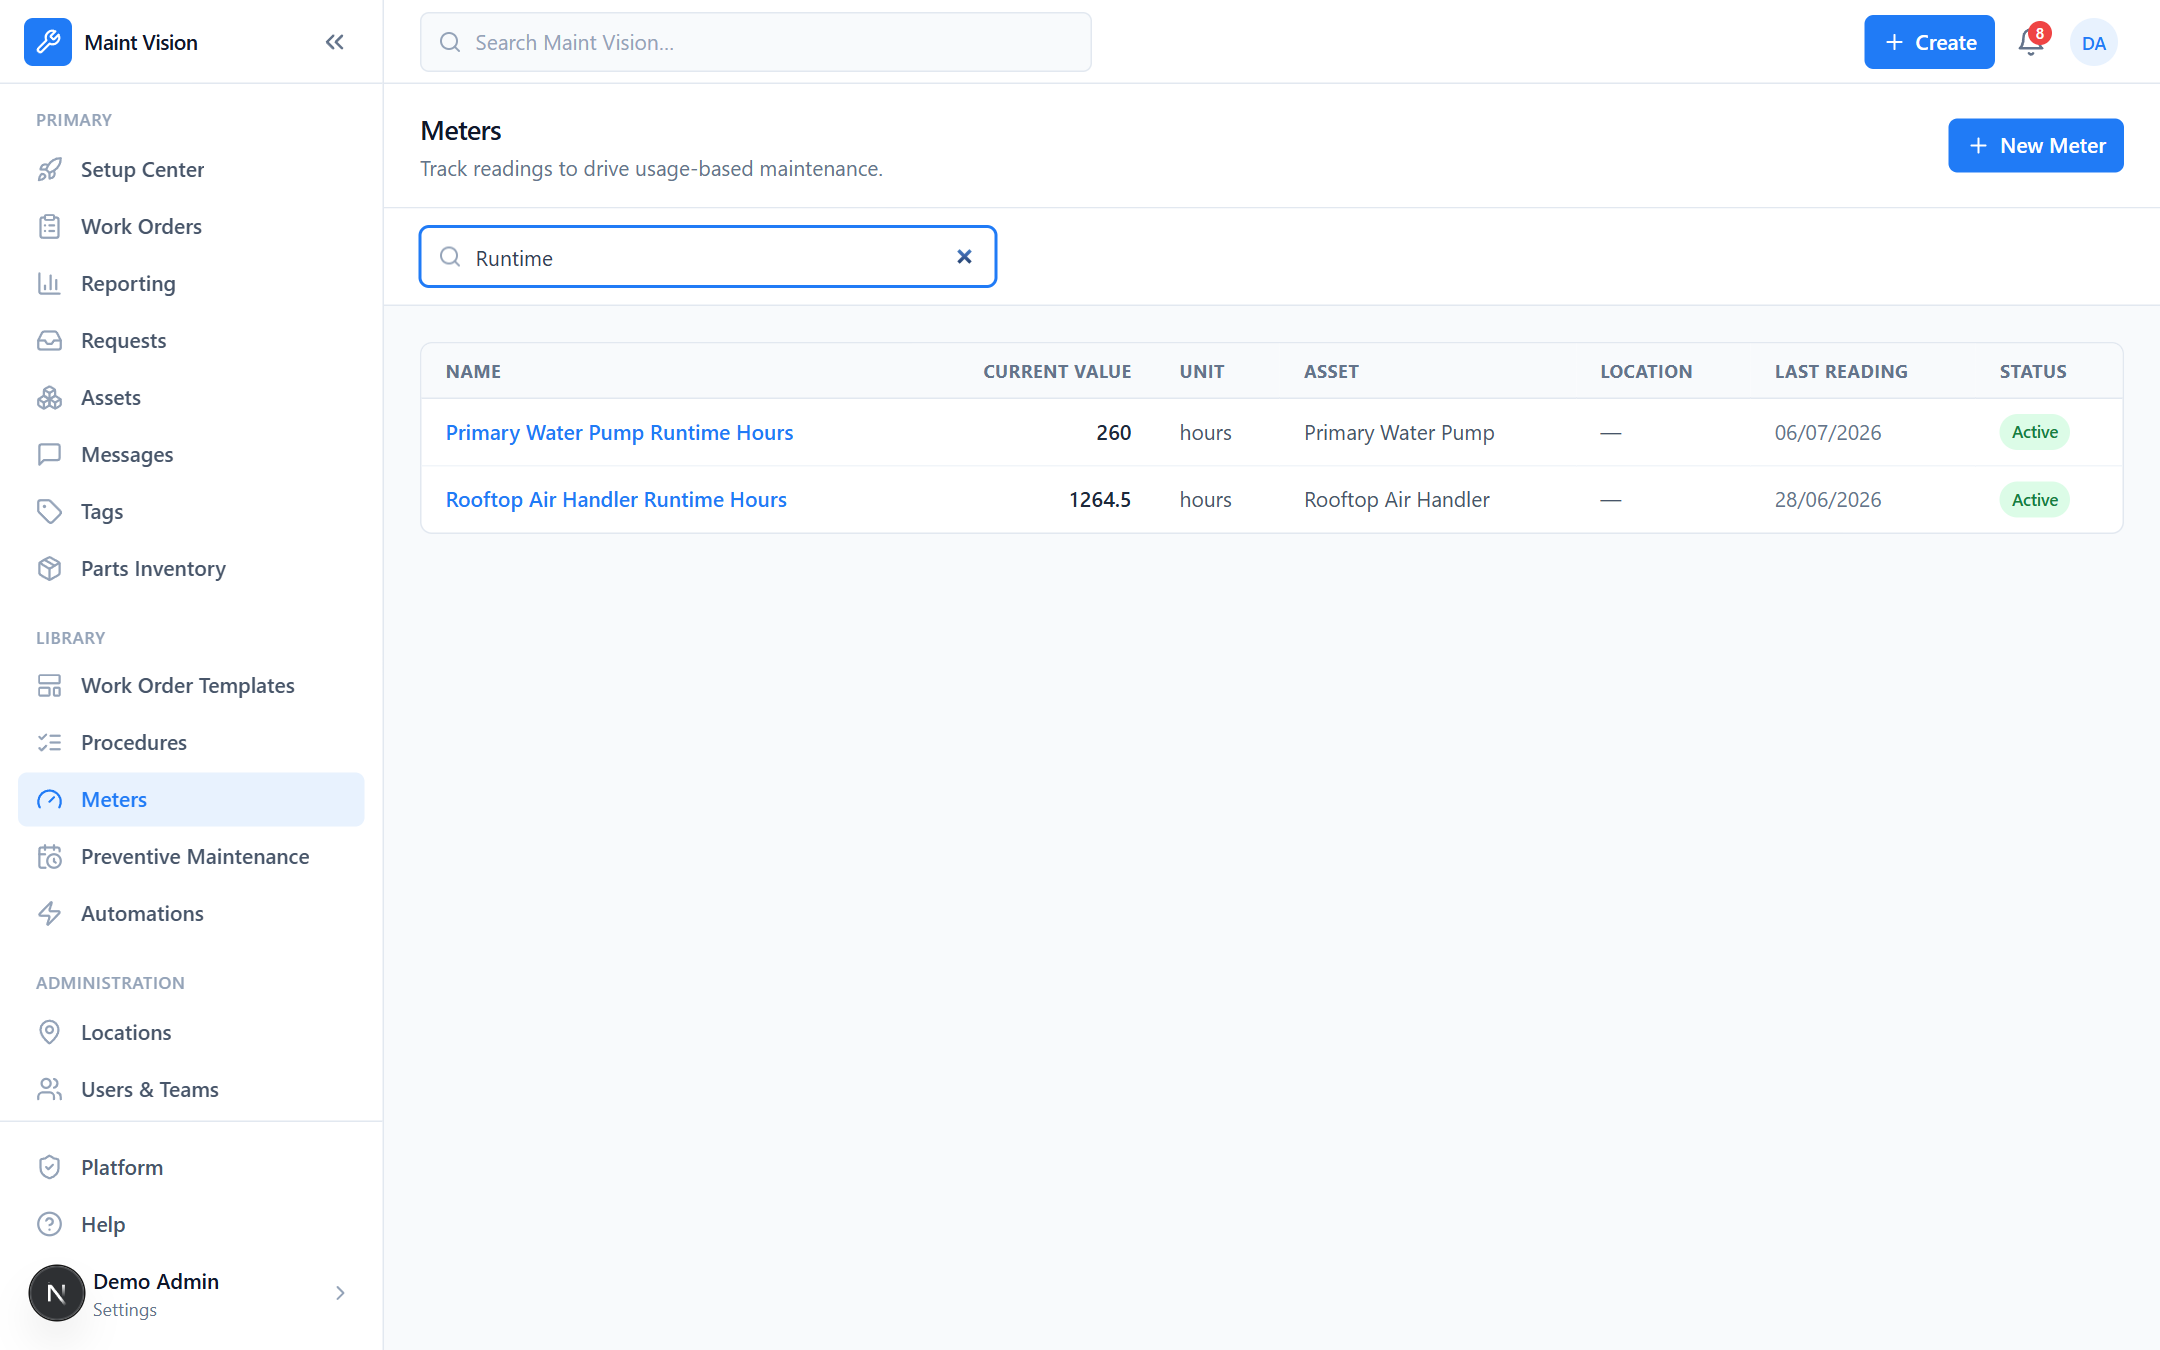Expand Demo Admin settings chevron
The image size is (2160, 1350).
[340, 1293]
